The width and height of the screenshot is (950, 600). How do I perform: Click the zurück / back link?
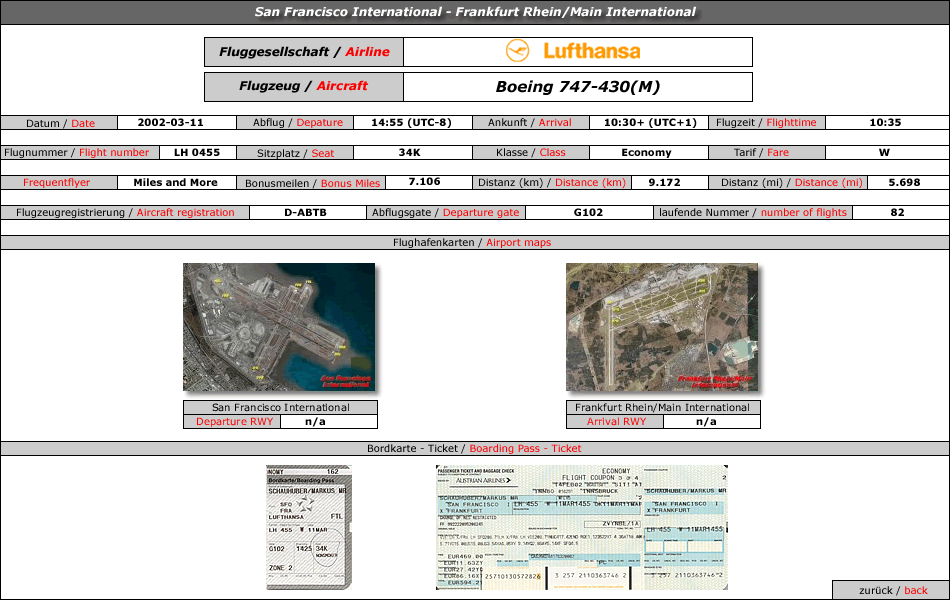[x=893, y=590]
